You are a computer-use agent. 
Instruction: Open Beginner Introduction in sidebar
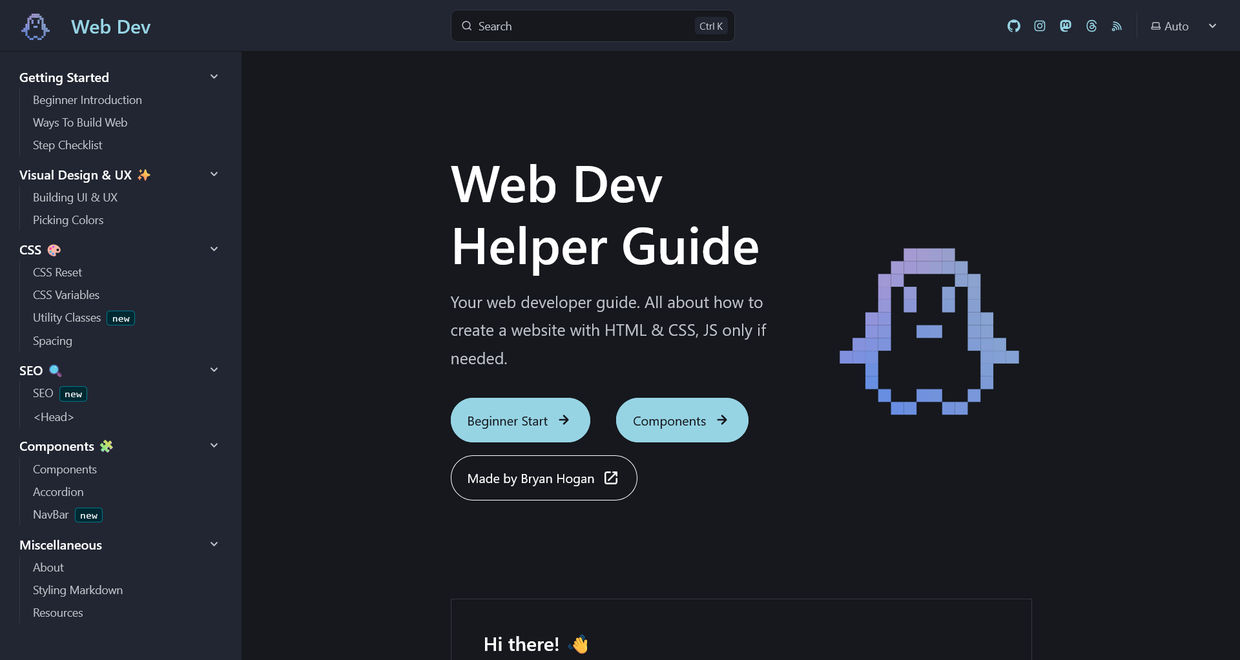click(x=87, y=100)
